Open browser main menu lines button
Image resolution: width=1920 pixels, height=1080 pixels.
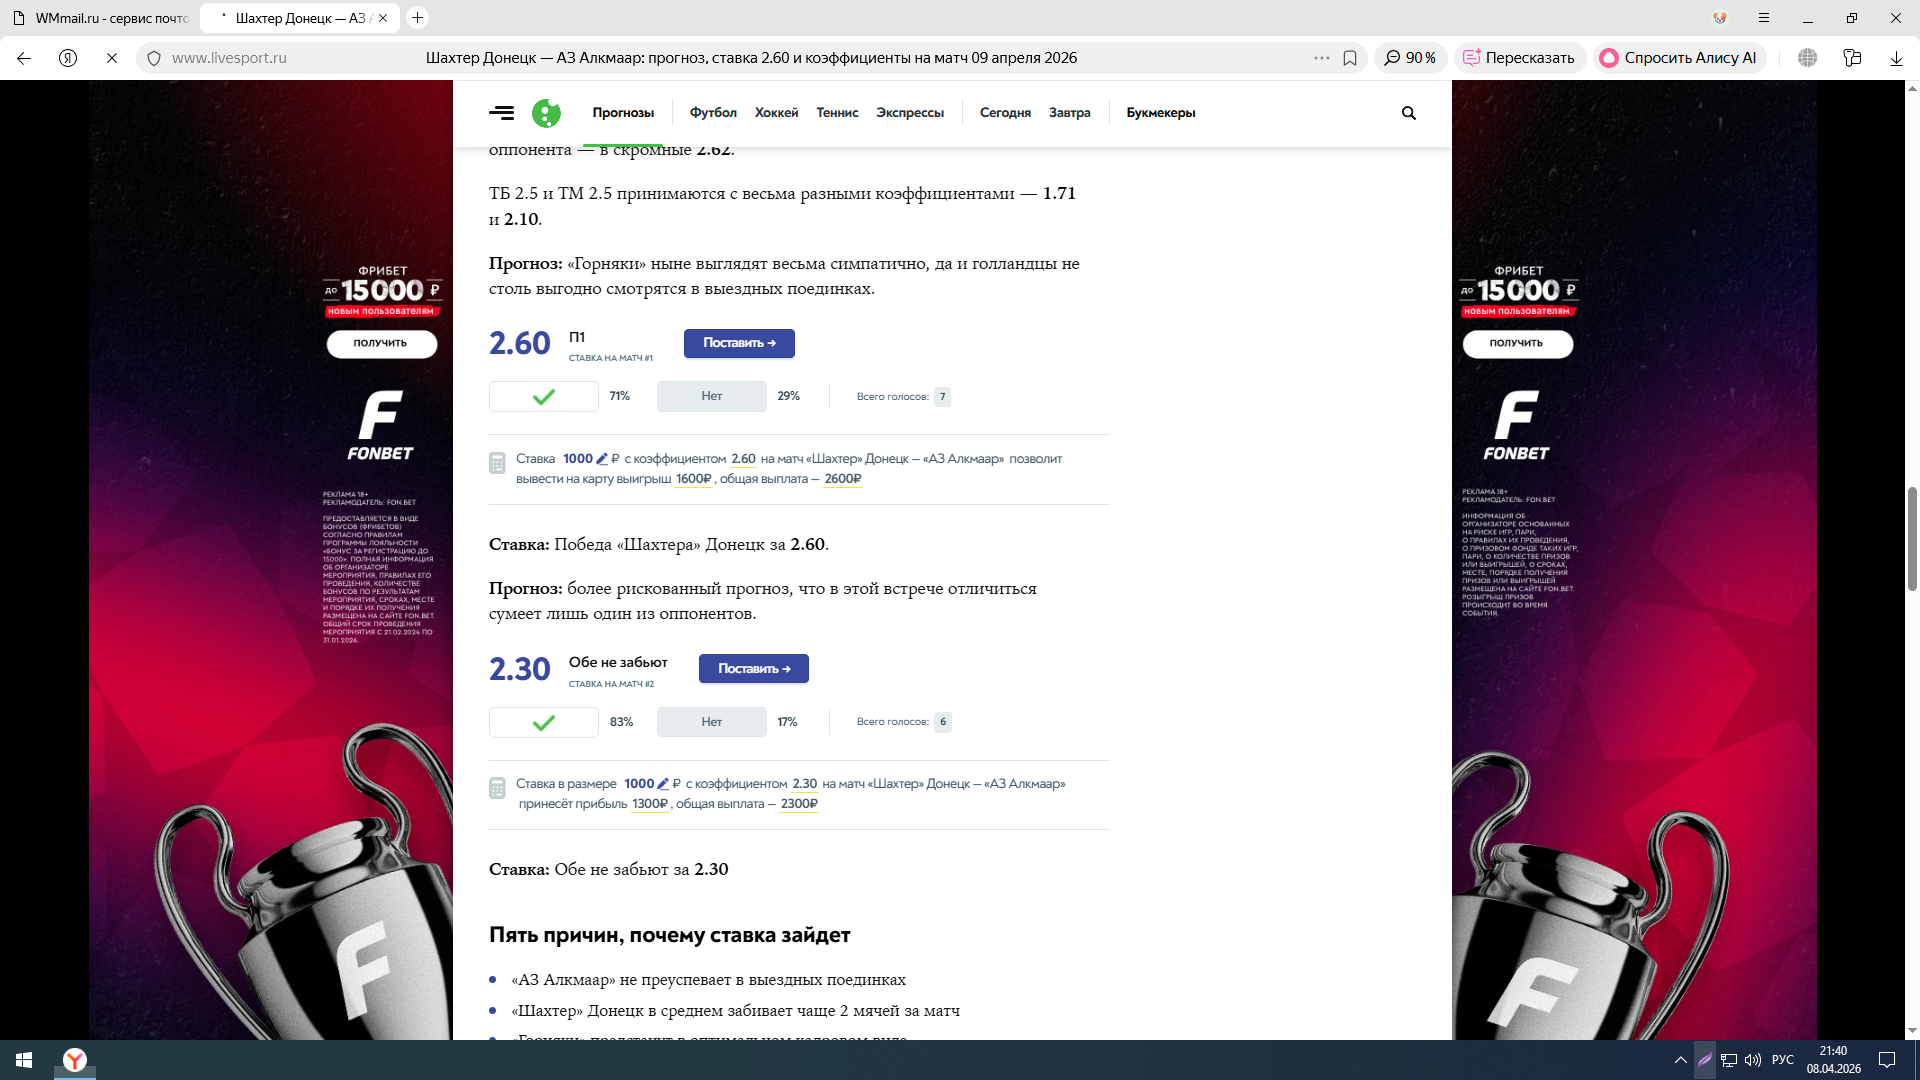click(x=1764, y=18)
